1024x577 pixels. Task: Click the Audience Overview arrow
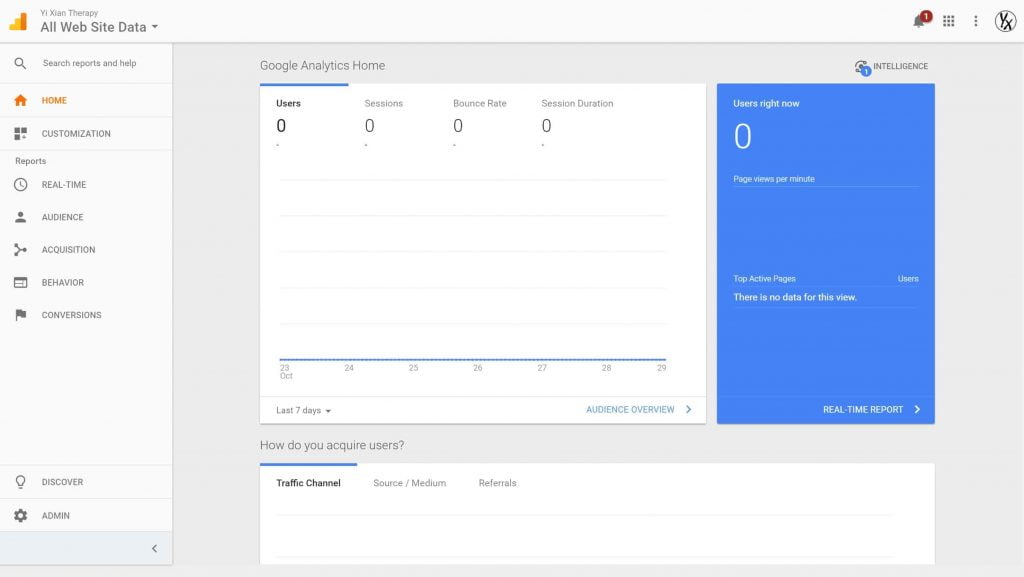pyautogui.click(x=688, y=410)
